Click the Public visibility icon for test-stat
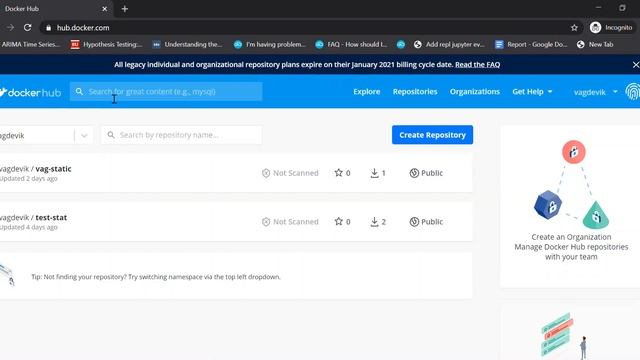This screenshot has width=640, height=360. [x=414, y=222]
